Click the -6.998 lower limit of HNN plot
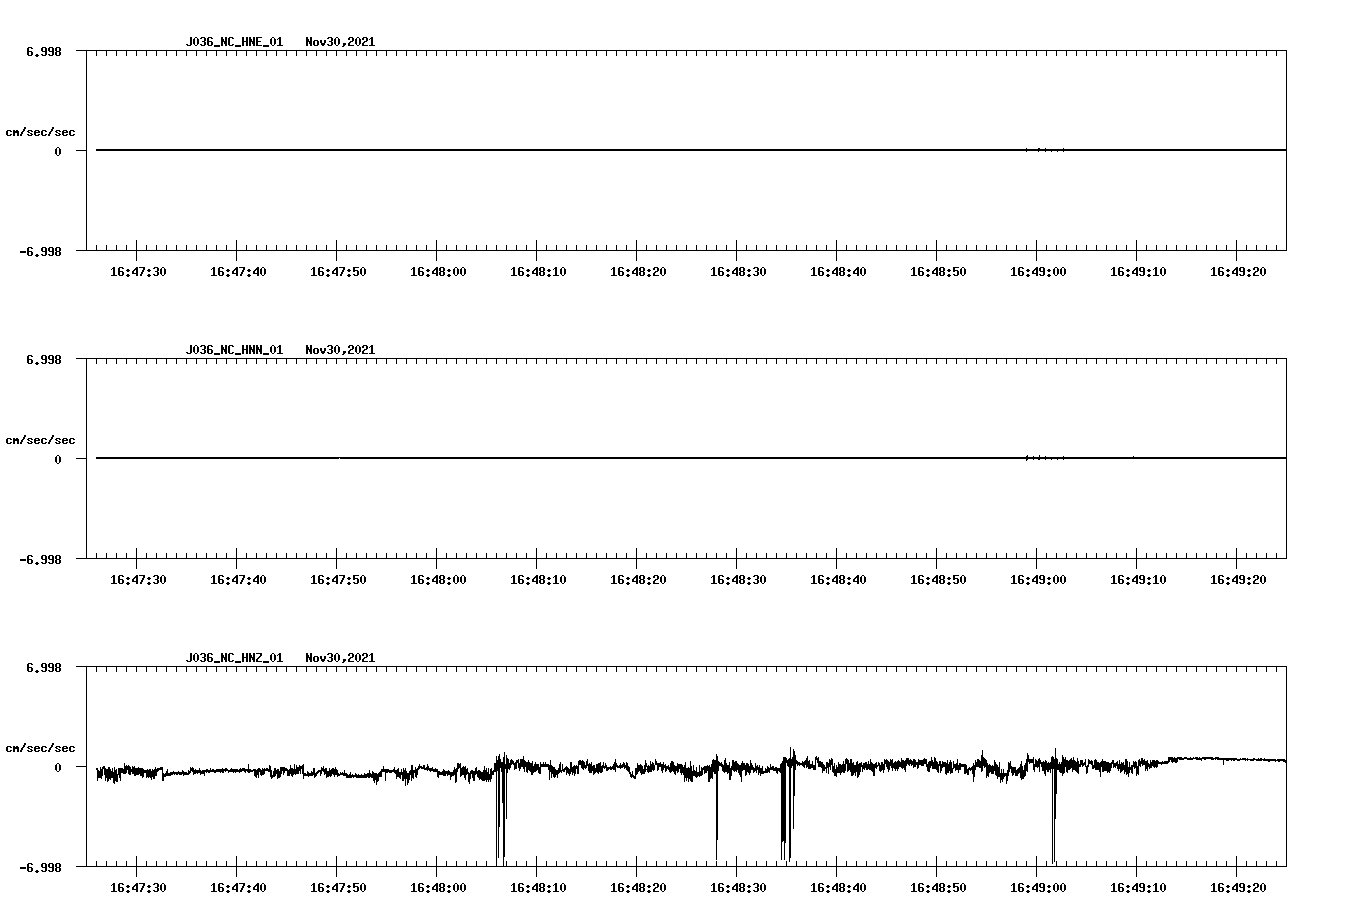The height and width of the screenshot is (924, 1358). click(40, 560)
